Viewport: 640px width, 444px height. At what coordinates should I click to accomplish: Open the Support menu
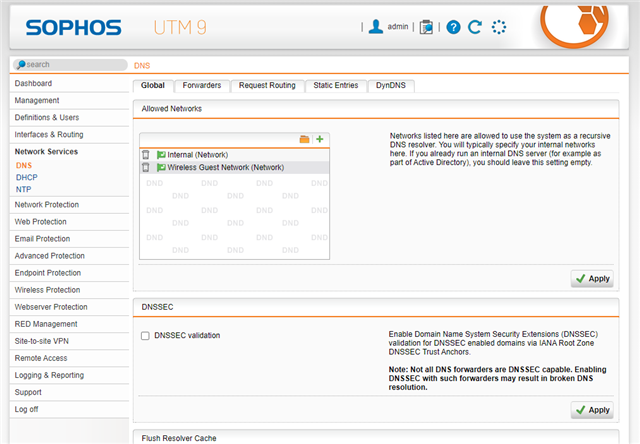pos(69,393)
